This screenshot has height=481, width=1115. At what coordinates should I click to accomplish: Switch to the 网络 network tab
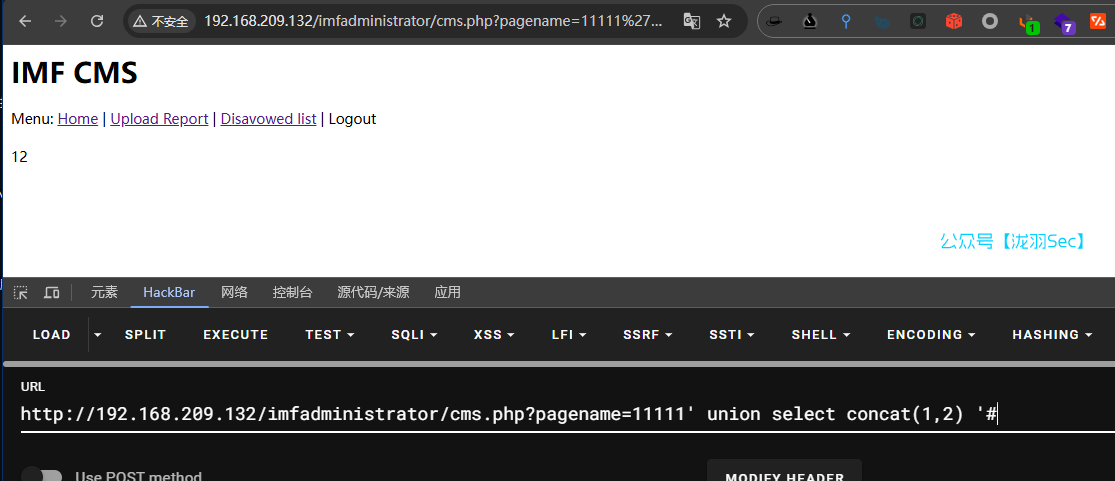coord(234,292)
